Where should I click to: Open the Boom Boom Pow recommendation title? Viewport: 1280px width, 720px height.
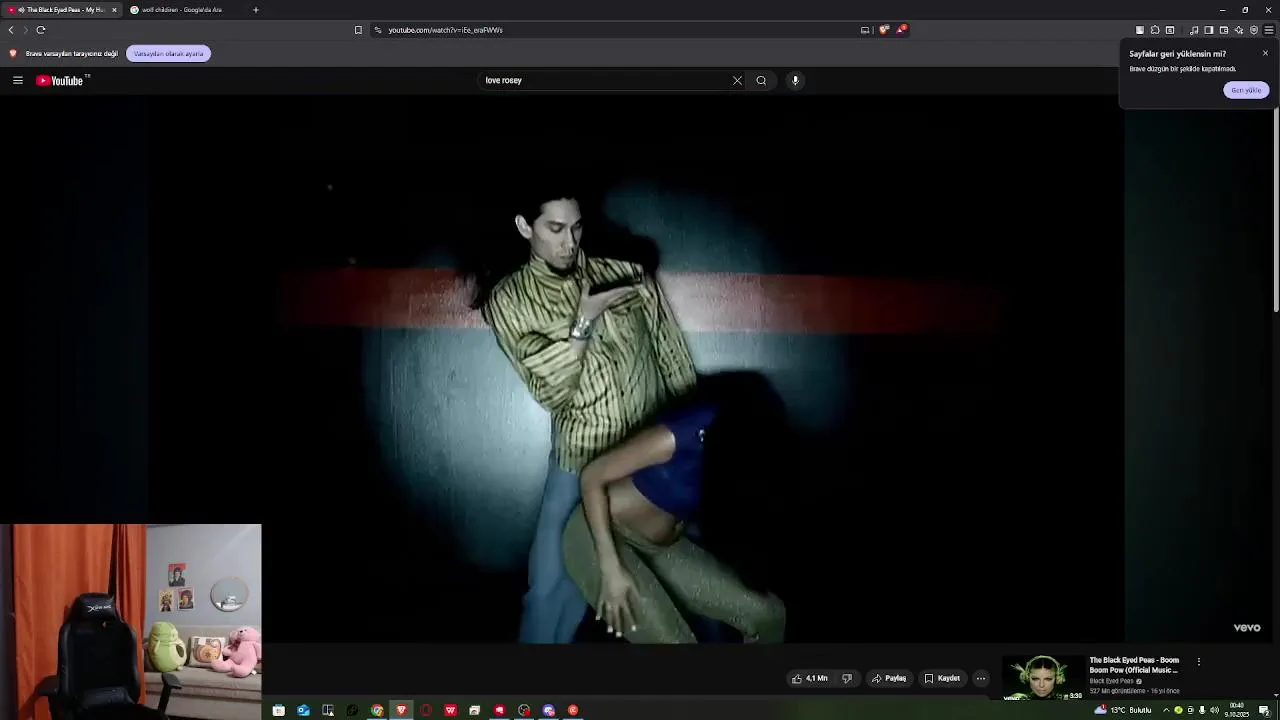click(x=1134, y=665)
